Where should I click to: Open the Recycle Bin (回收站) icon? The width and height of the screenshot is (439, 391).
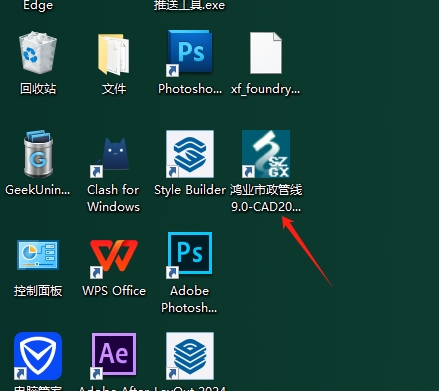(38, 52)
